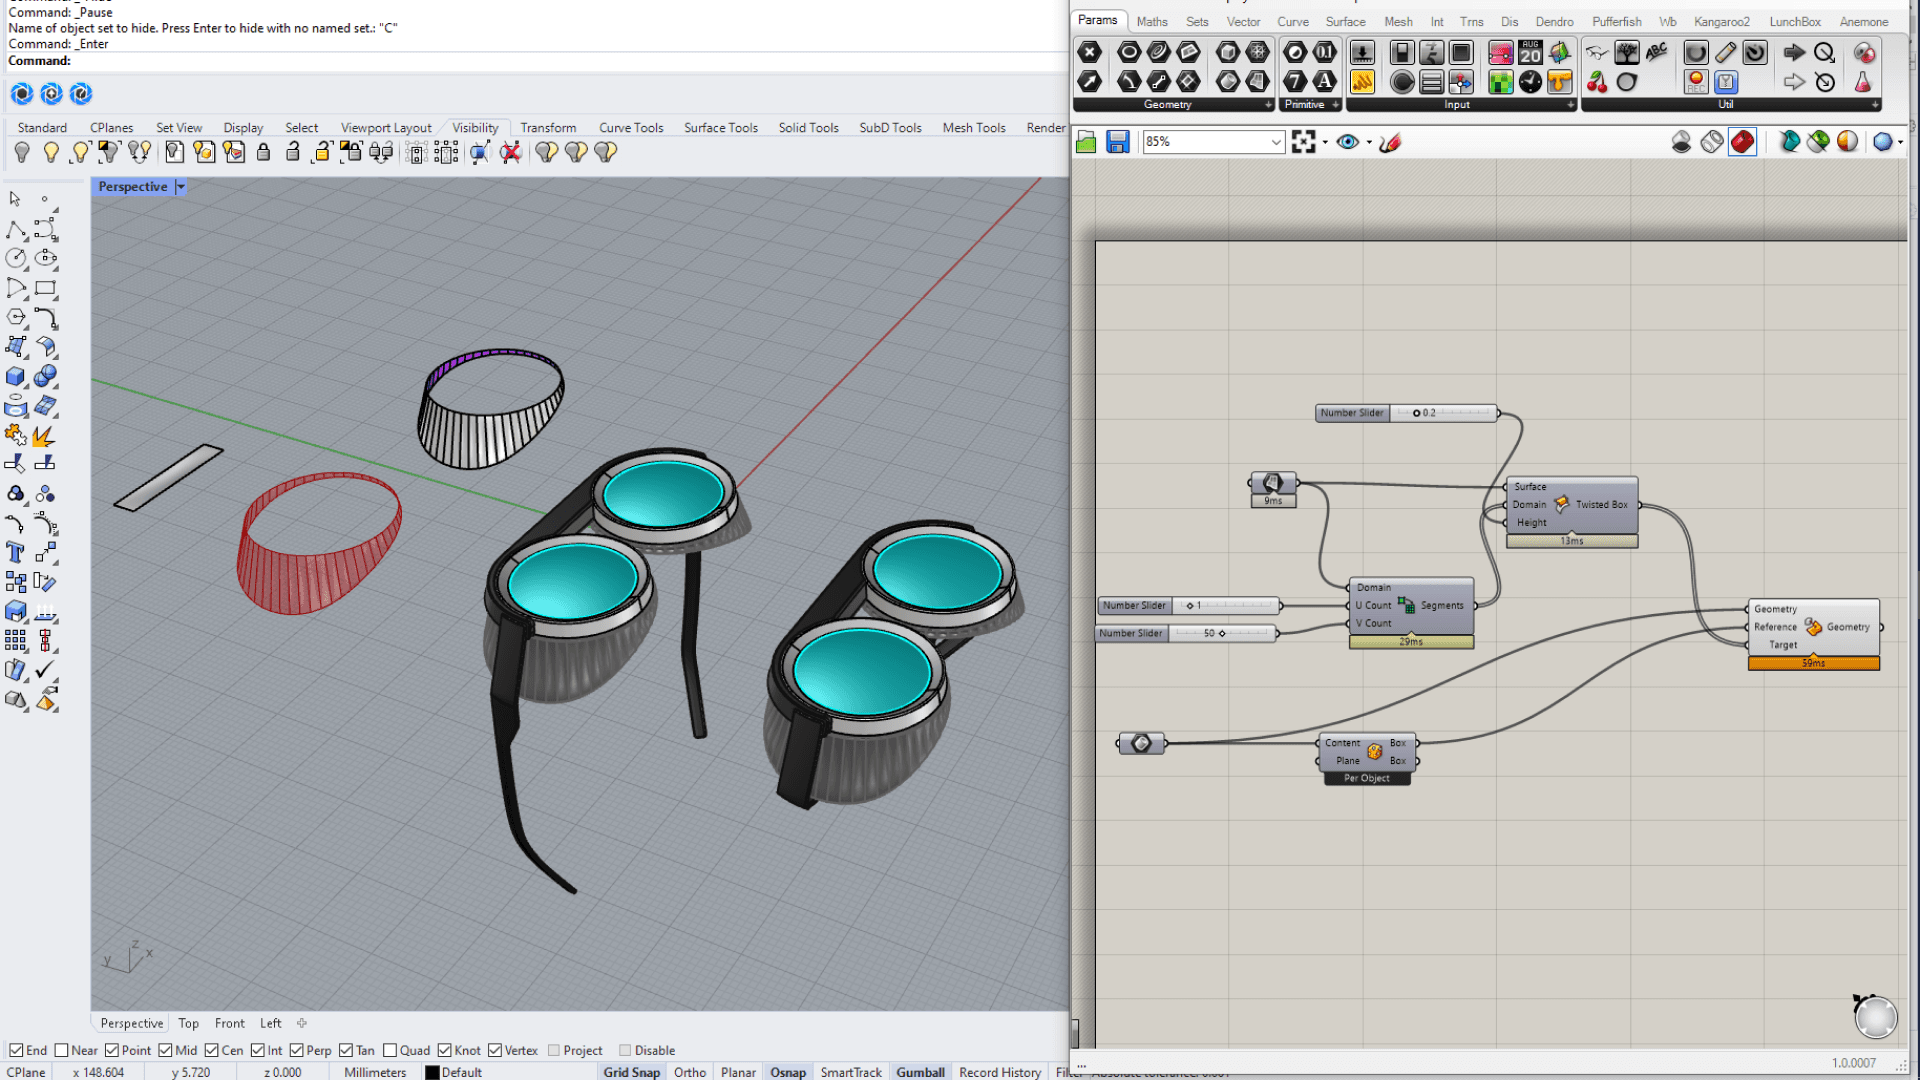Toggle the Quad osnap checkbox

(x=390, y=1050)
